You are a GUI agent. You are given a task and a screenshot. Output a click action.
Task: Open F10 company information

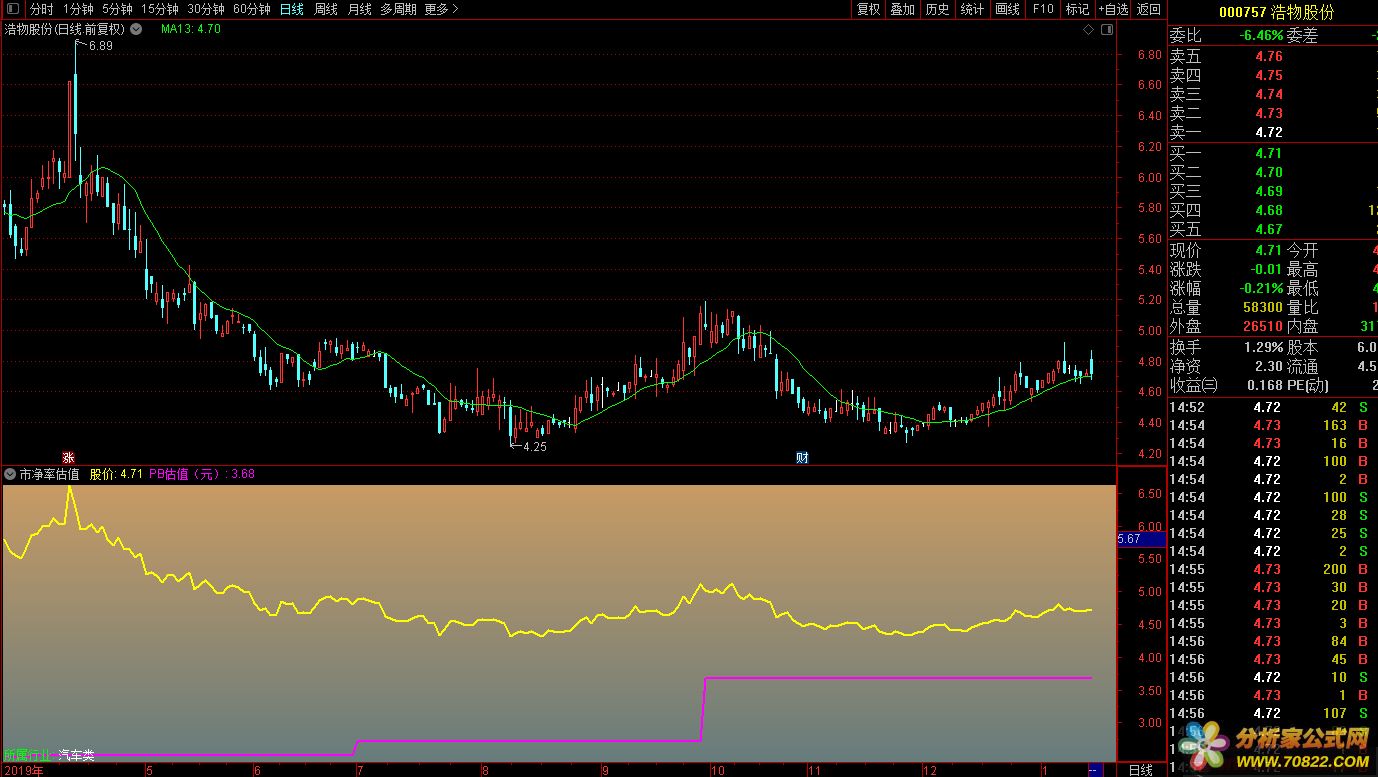click(x=1043, y=9)
